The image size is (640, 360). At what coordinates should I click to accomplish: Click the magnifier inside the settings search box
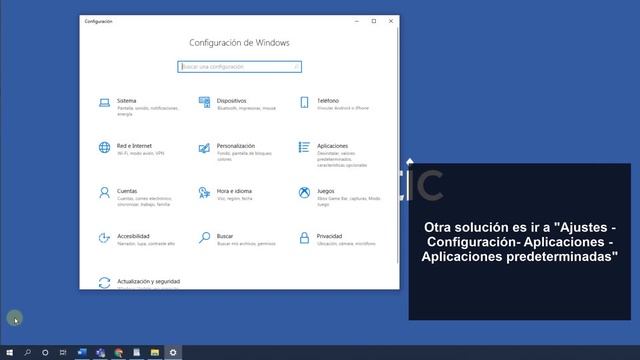(296, 67)
